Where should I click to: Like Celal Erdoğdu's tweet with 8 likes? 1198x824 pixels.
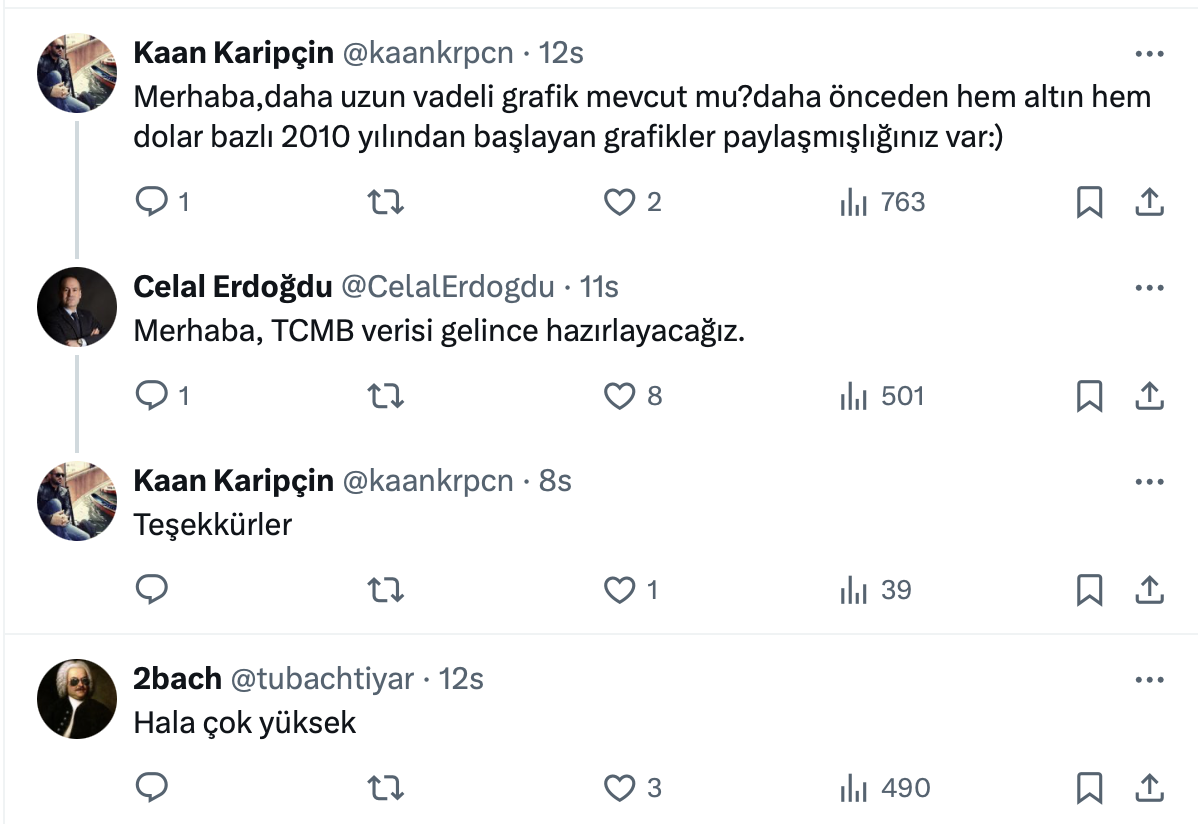point(620,397)
